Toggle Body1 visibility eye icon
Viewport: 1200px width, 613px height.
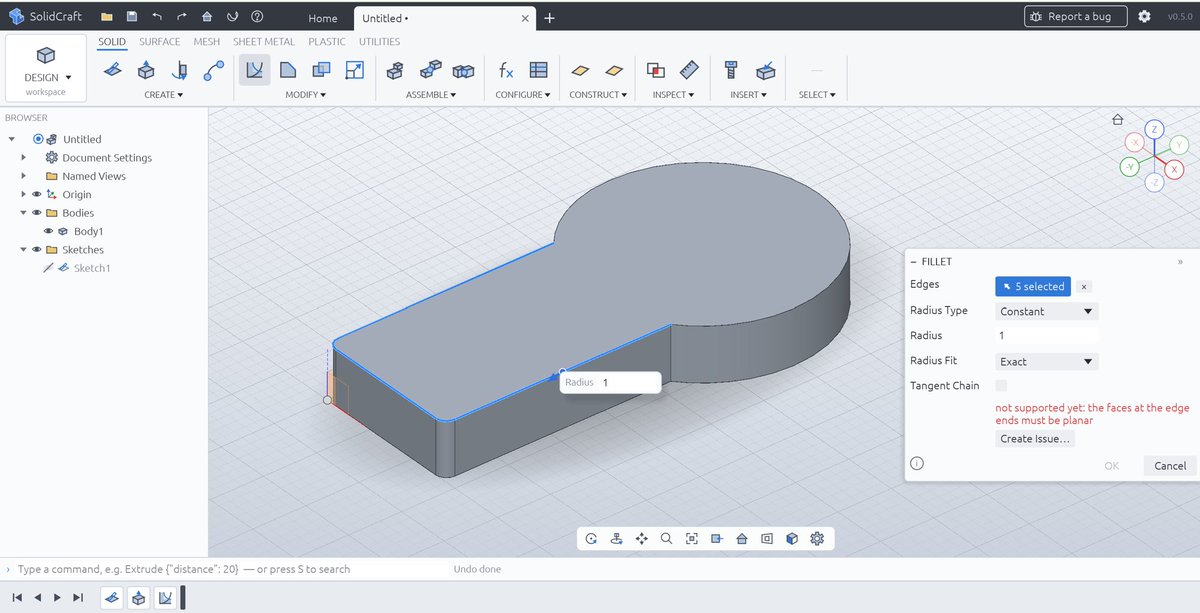point(48,231)
